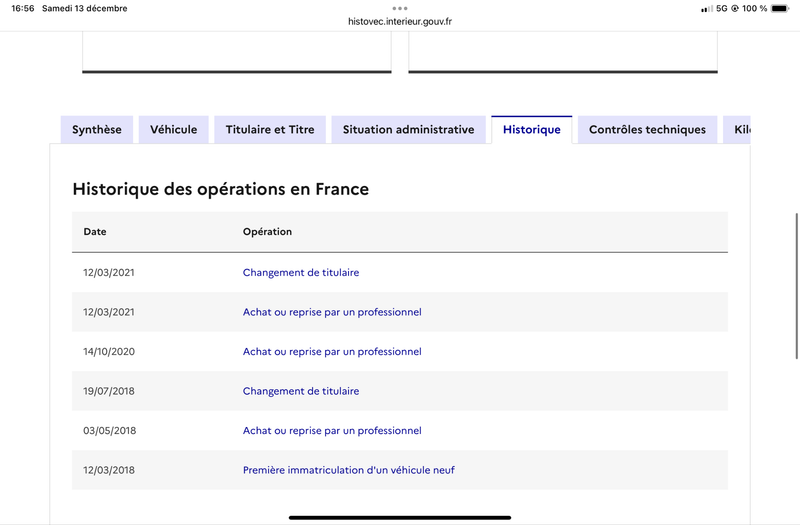This screenshot has width=800, height=525.
Task: Tap the histovec.interieur.gouv.fr address bar
Action: pyautogui.click(x=400, y=21)
